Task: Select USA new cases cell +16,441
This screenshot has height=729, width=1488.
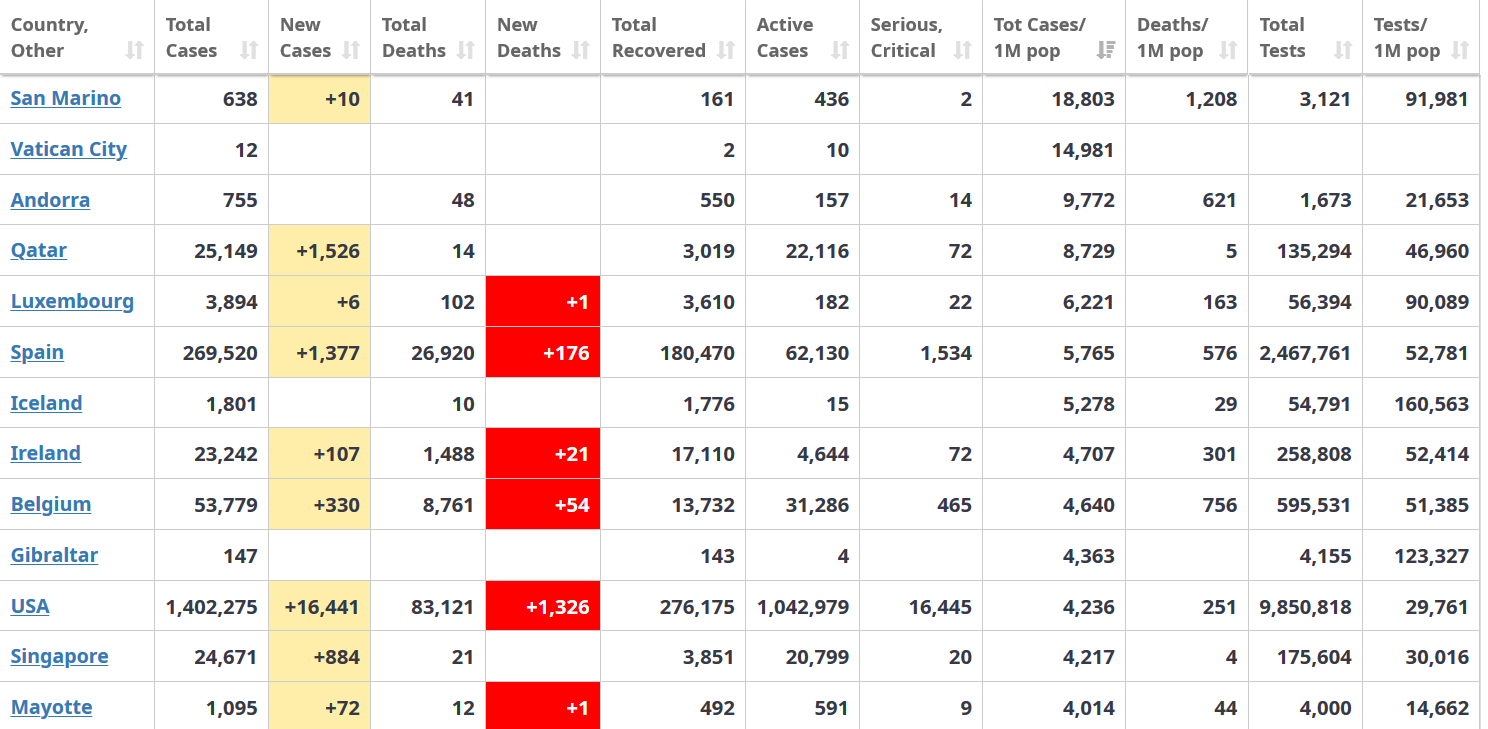Action: tap(320, 606)
